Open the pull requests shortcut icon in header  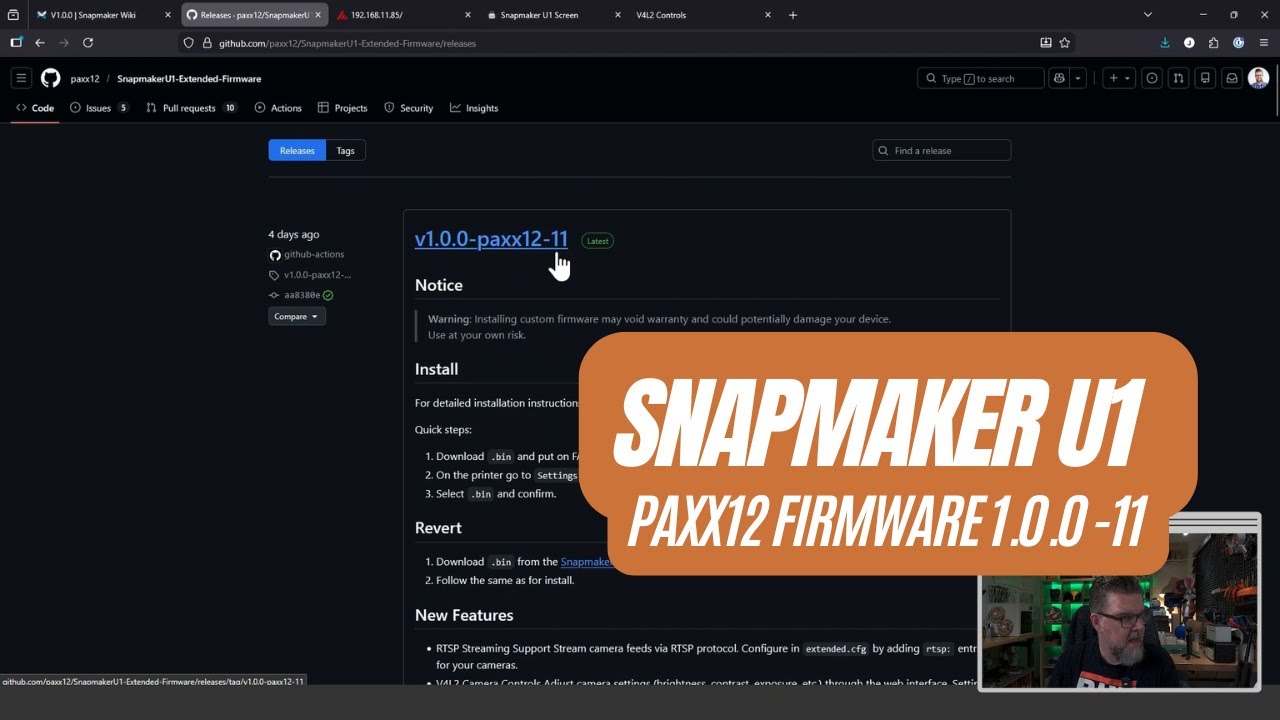(1179, 78)
